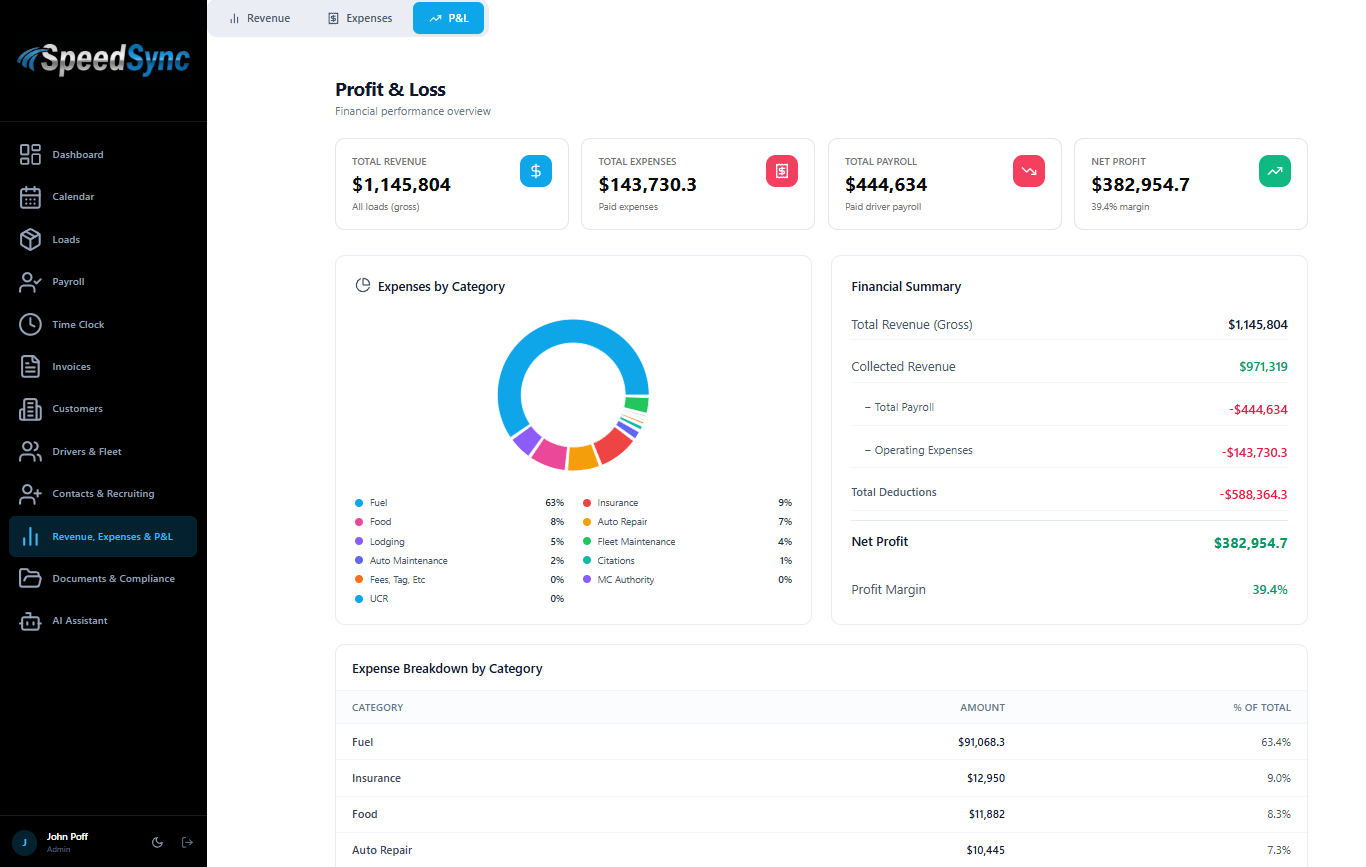Open the Time Clock page link
The image size is (1366, 867).
[x=103, y=324]
